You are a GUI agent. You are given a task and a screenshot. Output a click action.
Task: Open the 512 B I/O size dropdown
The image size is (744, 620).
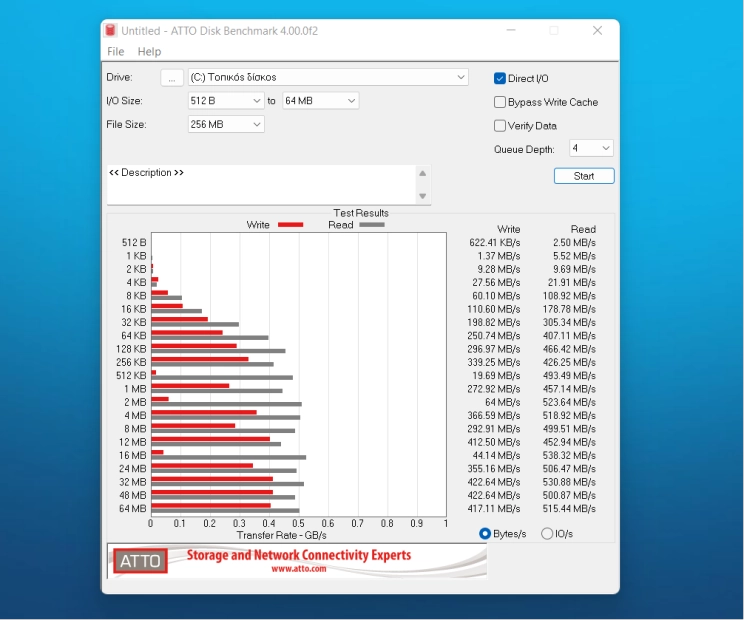pyautogui.click(x=226, y=101)
